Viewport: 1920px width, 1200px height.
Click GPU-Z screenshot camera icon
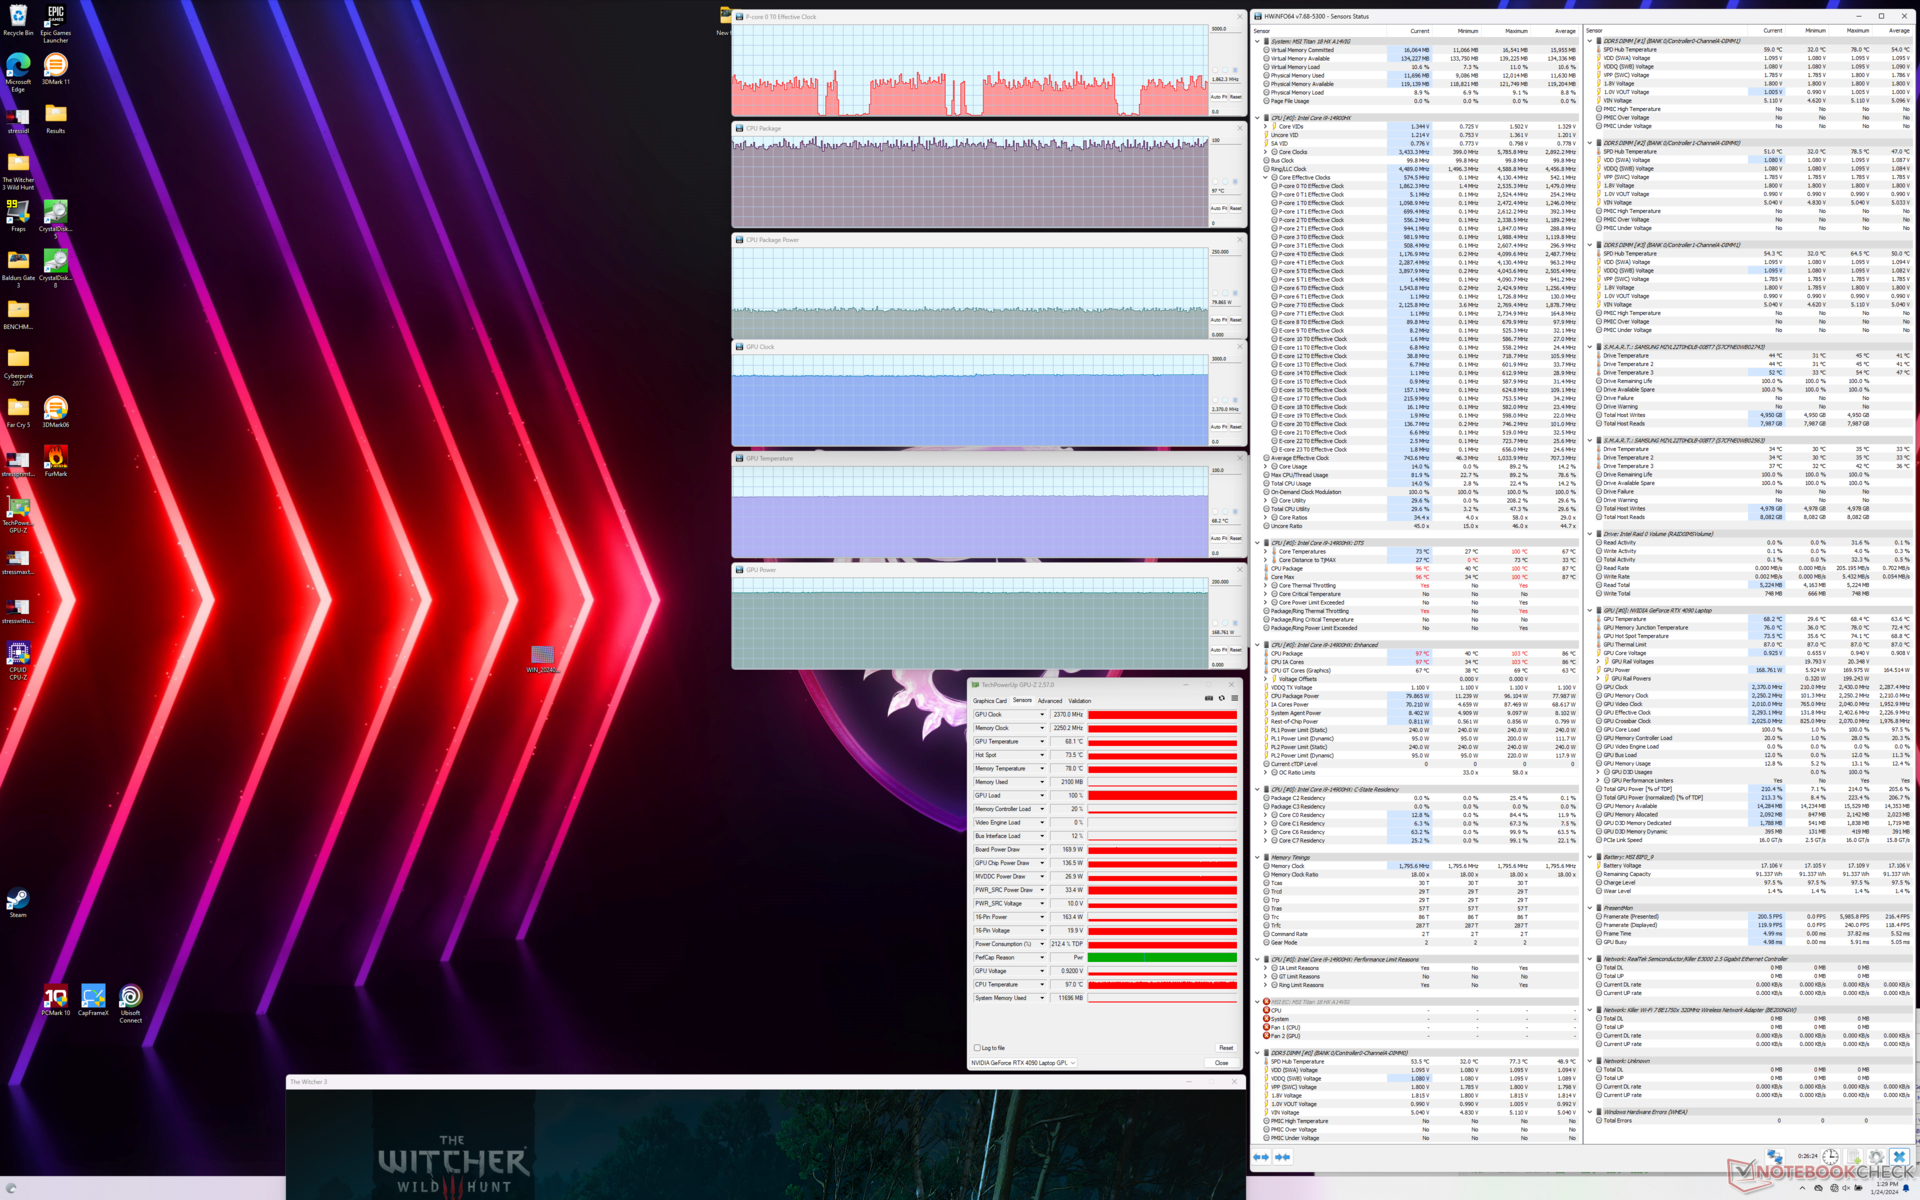click(x=1208, y=698)
